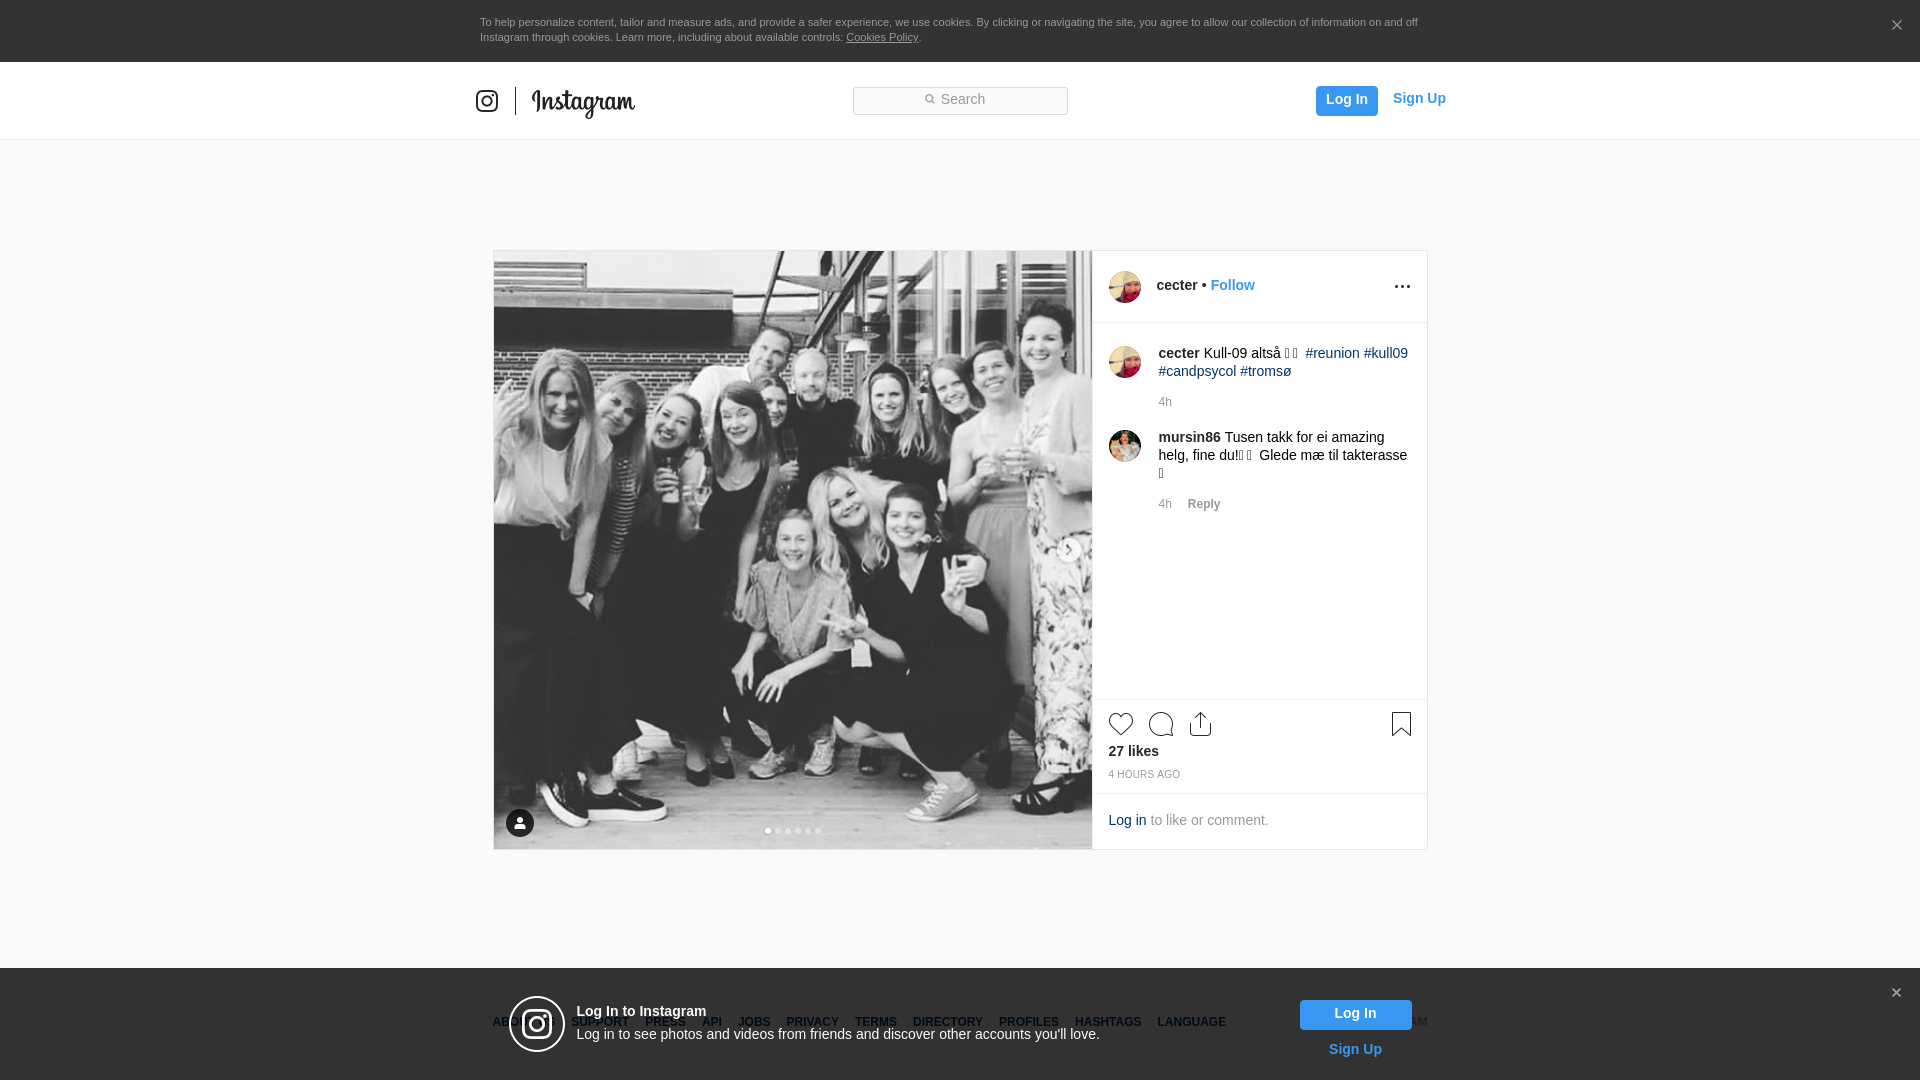
Task: Open mursin86's profile avatar
Action: (1125, 446)
